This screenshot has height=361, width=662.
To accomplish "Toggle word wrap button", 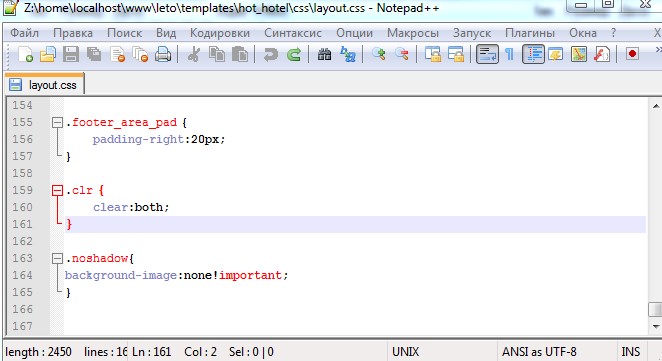I will pyautogui.click(x=487, y=54).
